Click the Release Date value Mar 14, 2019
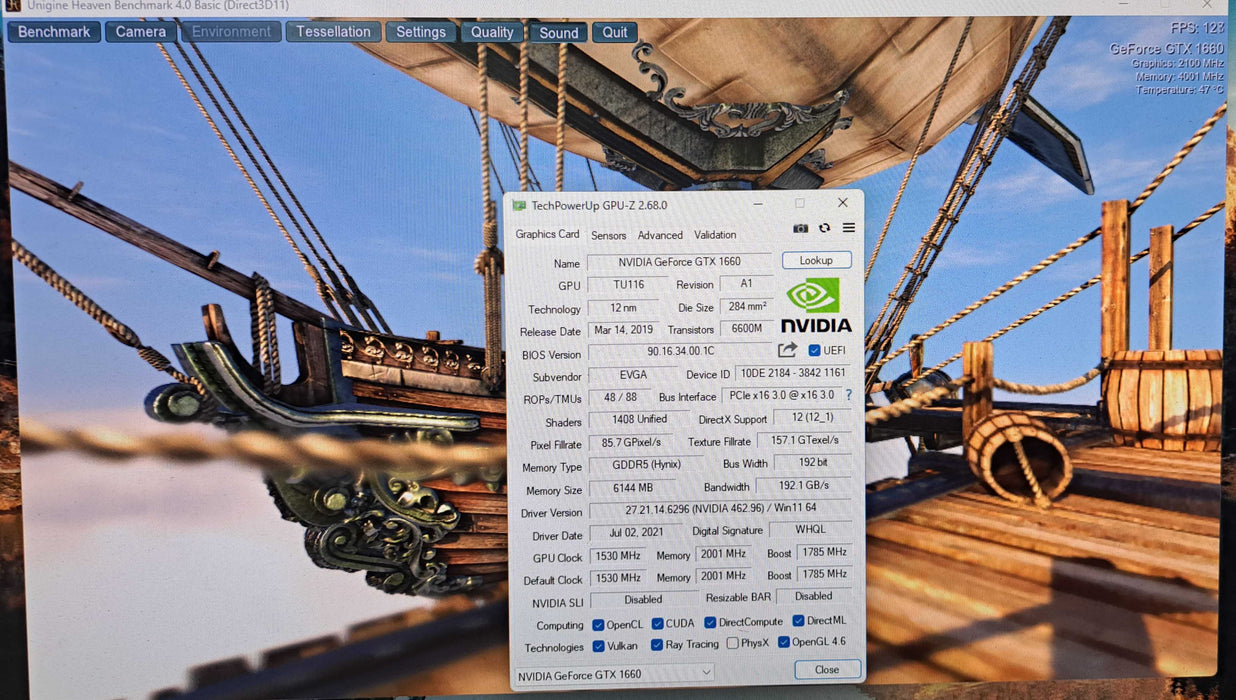The width and height of the screenshot is (1236, 700). coord(622,330)
